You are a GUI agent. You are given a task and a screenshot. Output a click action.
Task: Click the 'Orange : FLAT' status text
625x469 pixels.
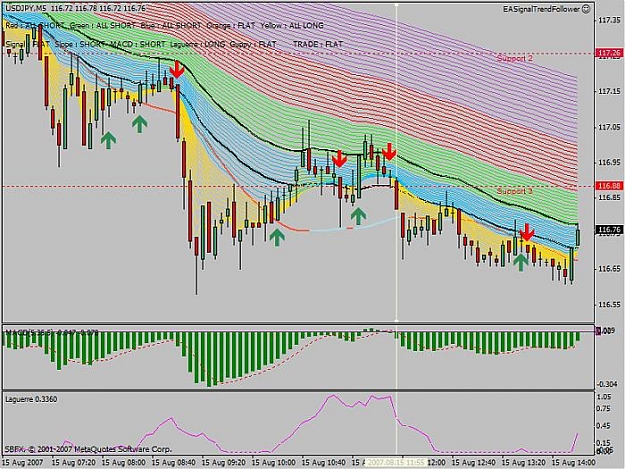(x=231, y=26)
